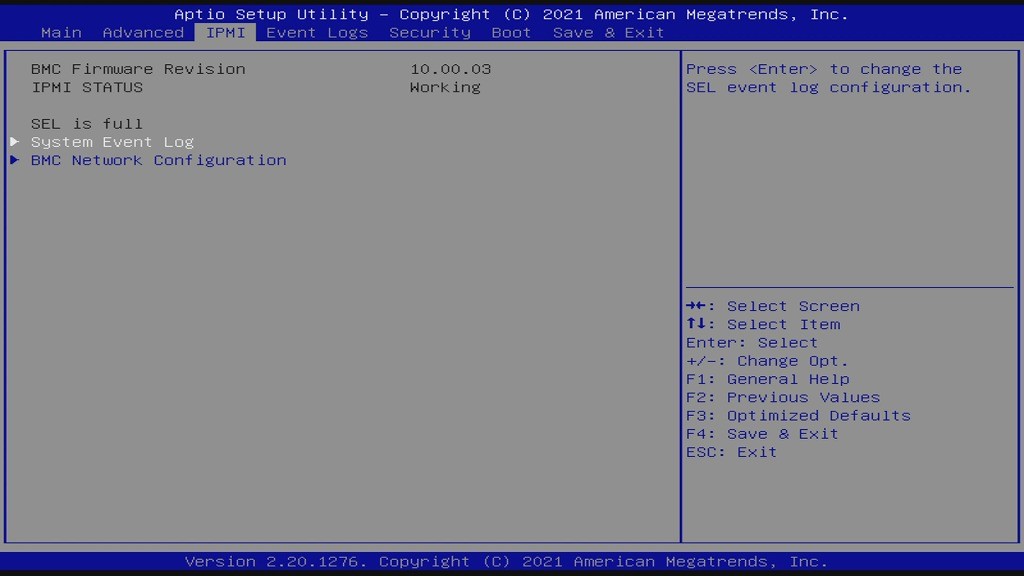Go to the Event Logs tab
The image size is (1024, 576).
click(x=317, y=33)
